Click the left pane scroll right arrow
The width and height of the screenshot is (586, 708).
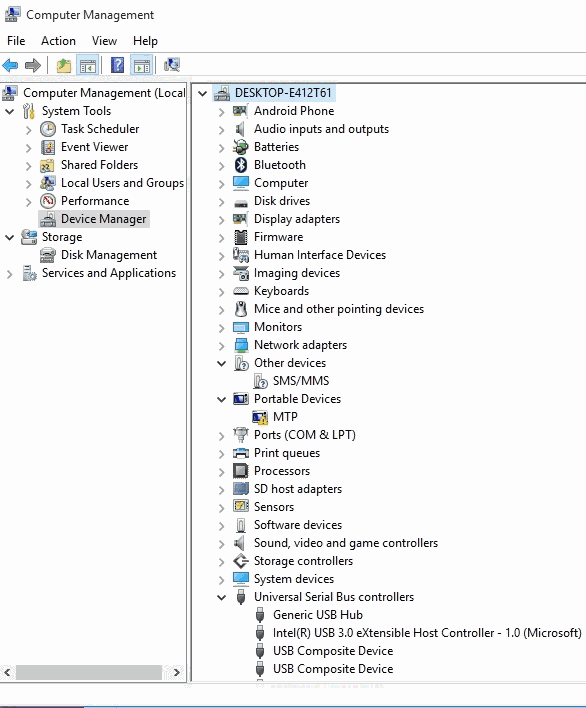point(177,672)
